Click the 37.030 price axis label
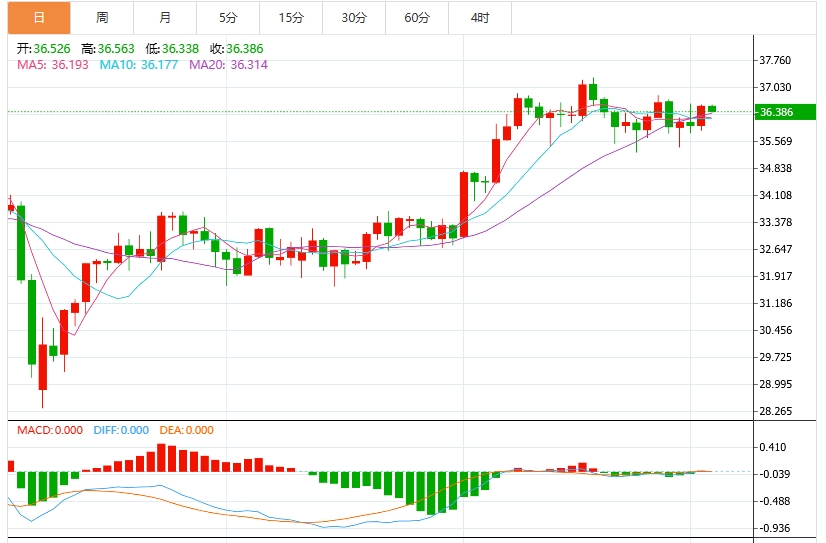 coord(775,87)
